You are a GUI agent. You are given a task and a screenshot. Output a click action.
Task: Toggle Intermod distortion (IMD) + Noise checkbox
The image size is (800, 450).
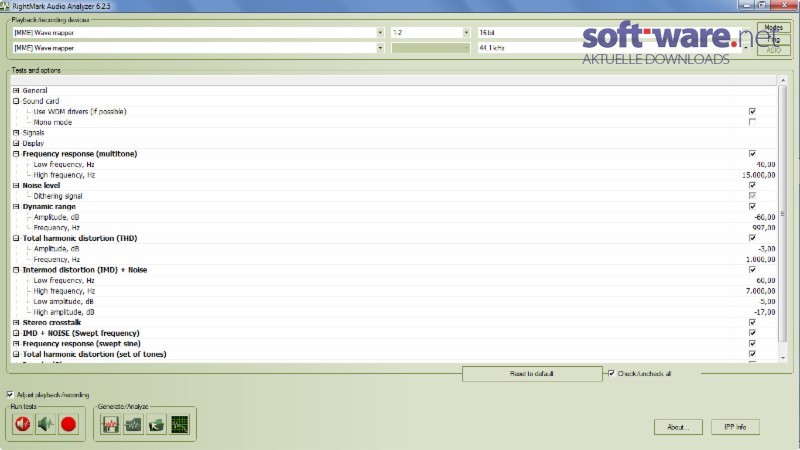pyautogui.click(x=752, y=269)
